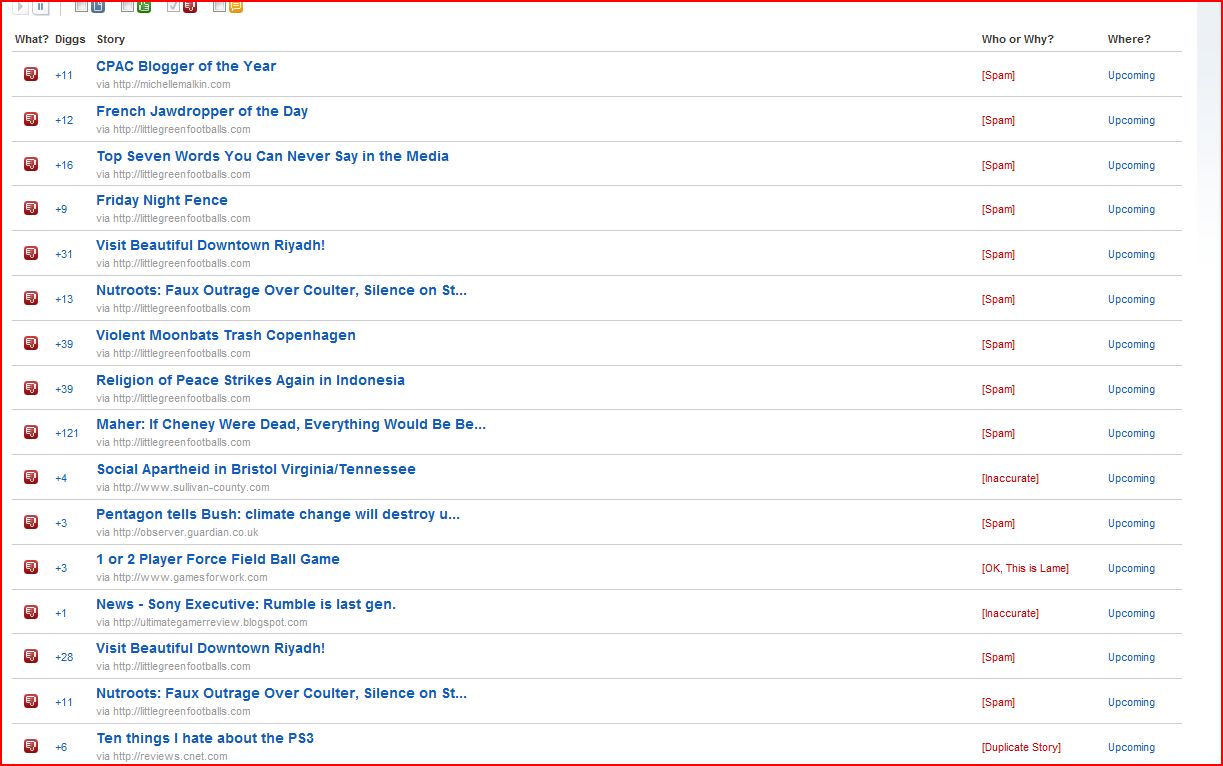Click the bury icon next to Friday Night Fence
This screenshot has width=1223, height=766.
click(x=31, y=208)
